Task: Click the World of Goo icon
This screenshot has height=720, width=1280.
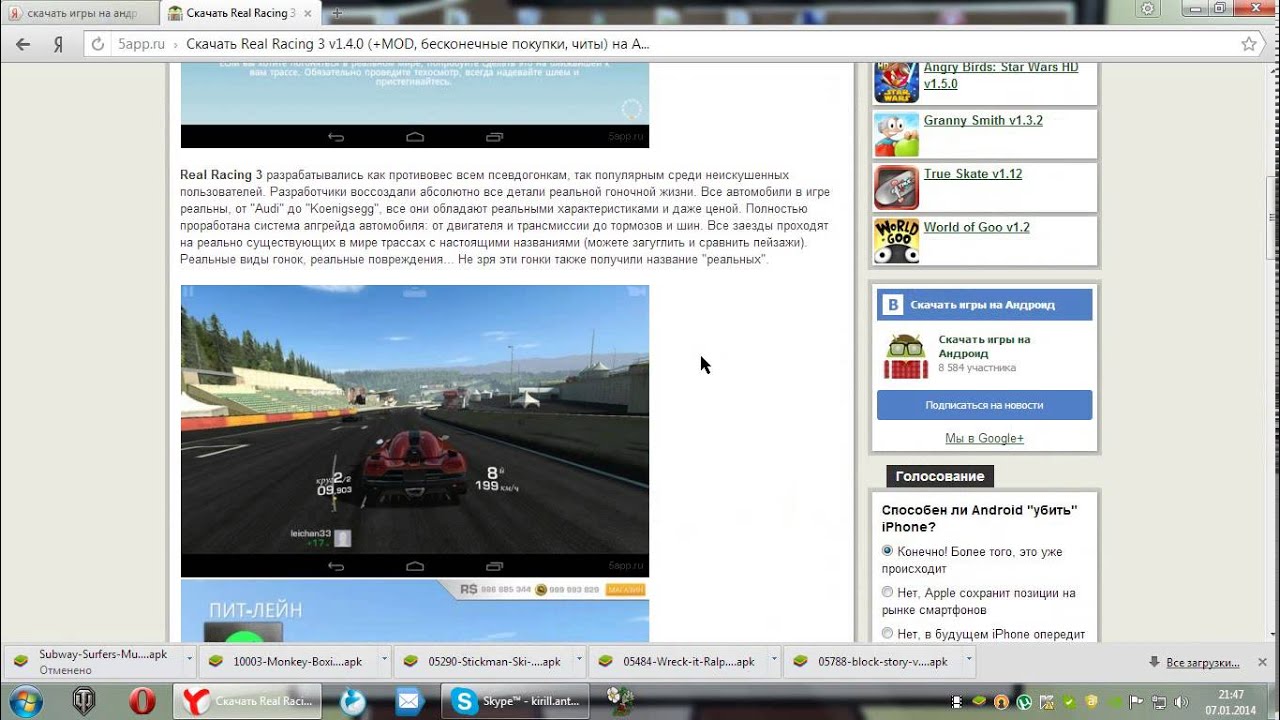Action: coord(896,241)
